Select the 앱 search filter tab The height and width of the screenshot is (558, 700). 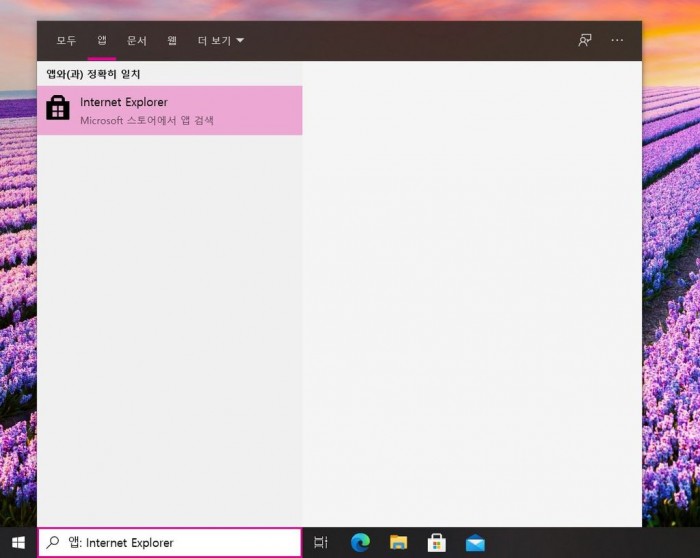click(x=101, y=41)
